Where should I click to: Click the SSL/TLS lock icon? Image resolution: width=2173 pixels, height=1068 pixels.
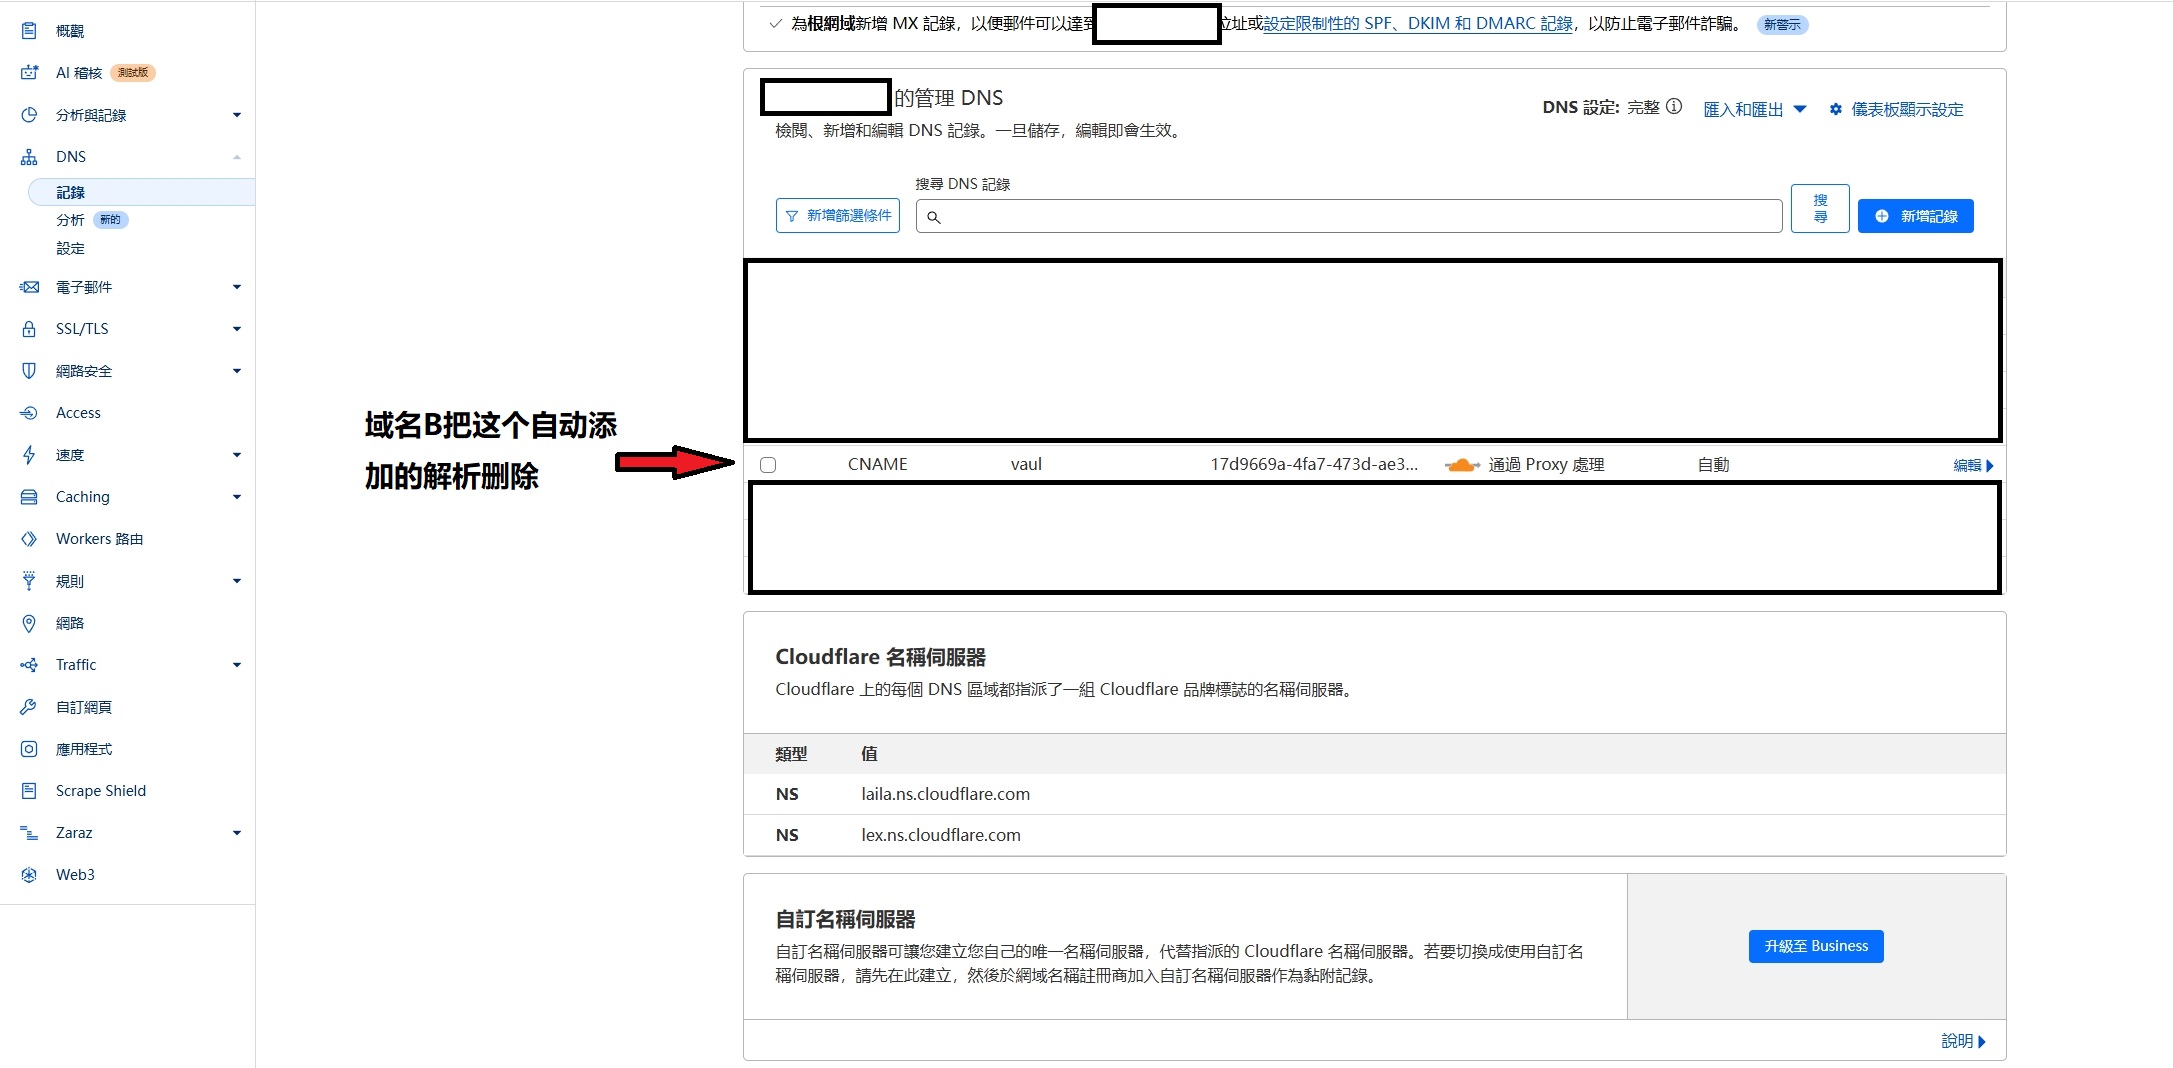[29, 329]
